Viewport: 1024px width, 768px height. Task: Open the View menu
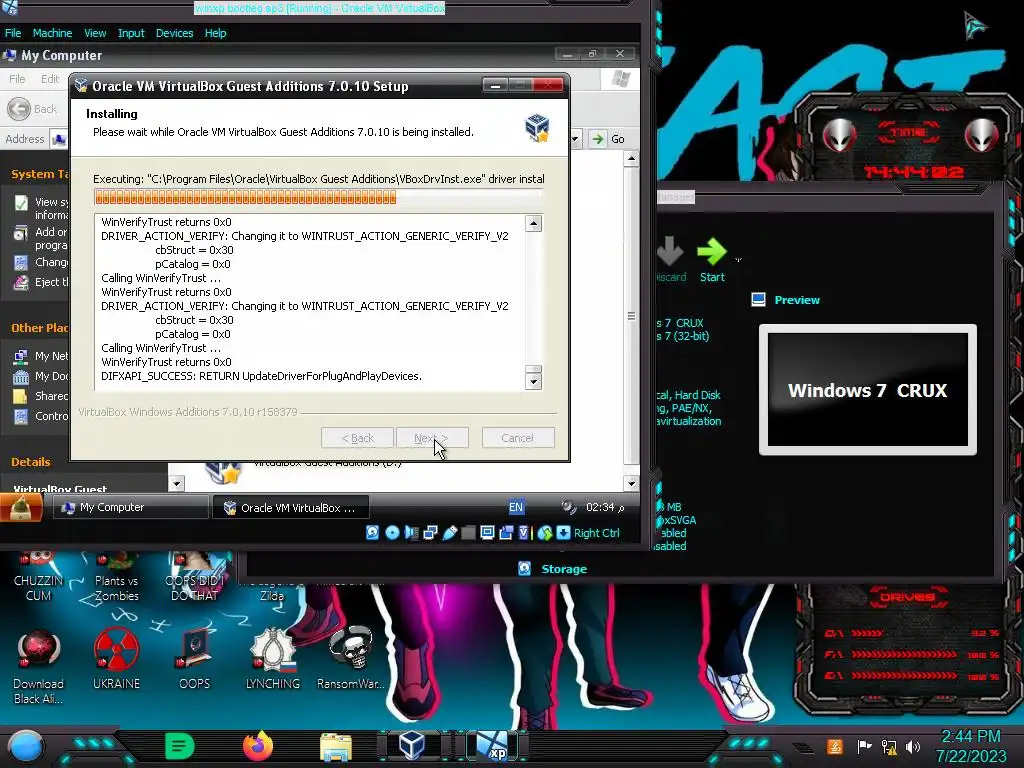pos(95,33)
